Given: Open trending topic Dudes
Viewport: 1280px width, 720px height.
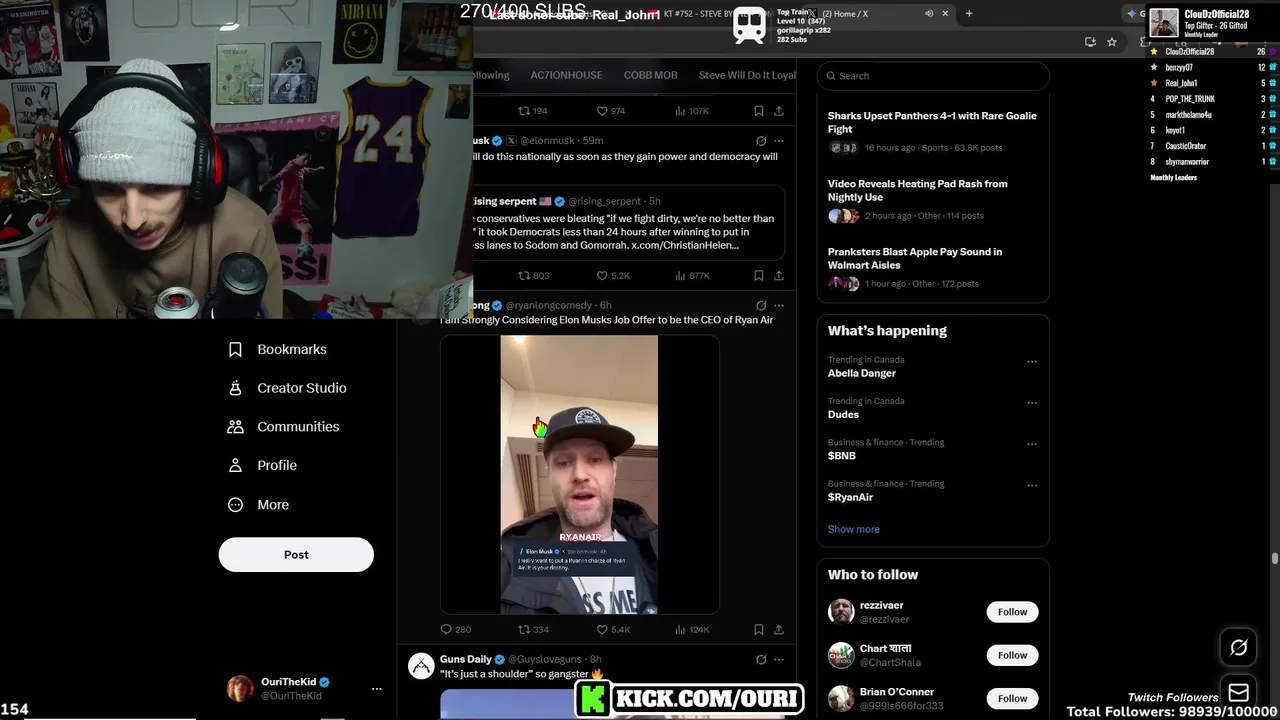Looking at the screenshot, I should coord(843,414).
